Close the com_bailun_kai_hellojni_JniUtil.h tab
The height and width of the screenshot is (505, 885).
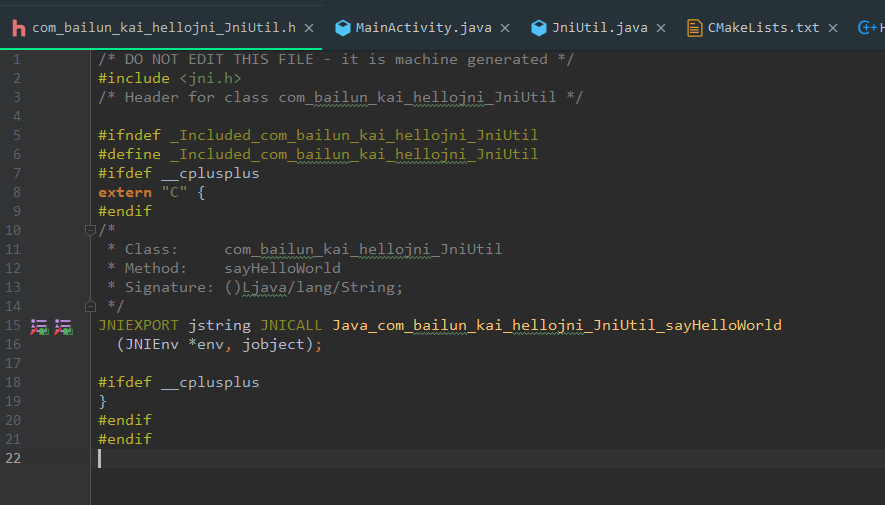(309, 28)
